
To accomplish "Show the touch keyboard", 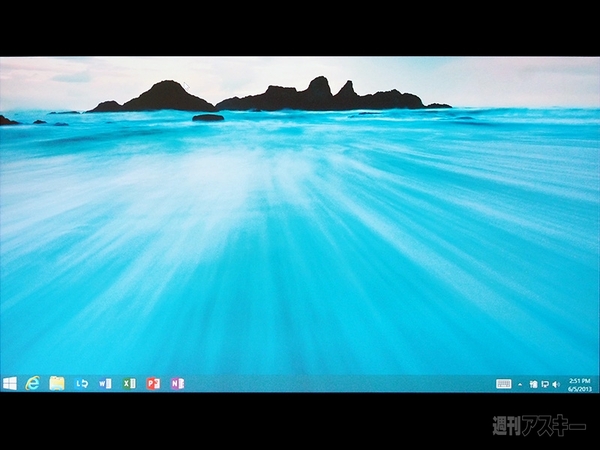I will pos(504,384).
